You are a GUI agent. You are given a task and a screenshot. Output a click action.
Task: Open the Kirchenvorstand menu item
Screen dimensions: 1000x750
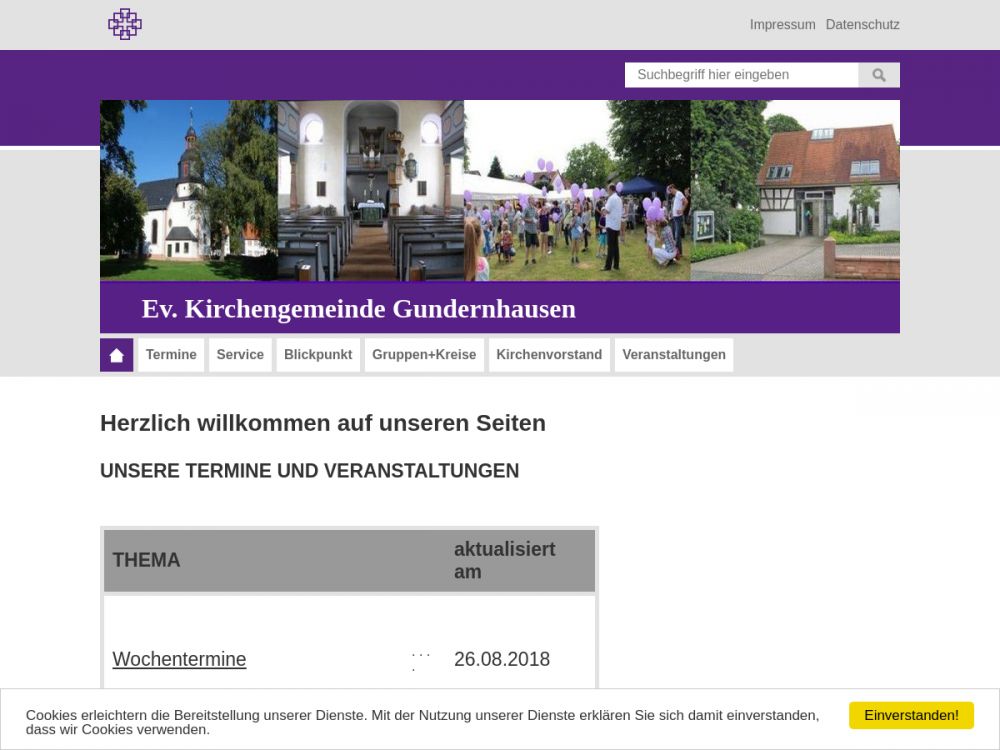click(549, 355)
